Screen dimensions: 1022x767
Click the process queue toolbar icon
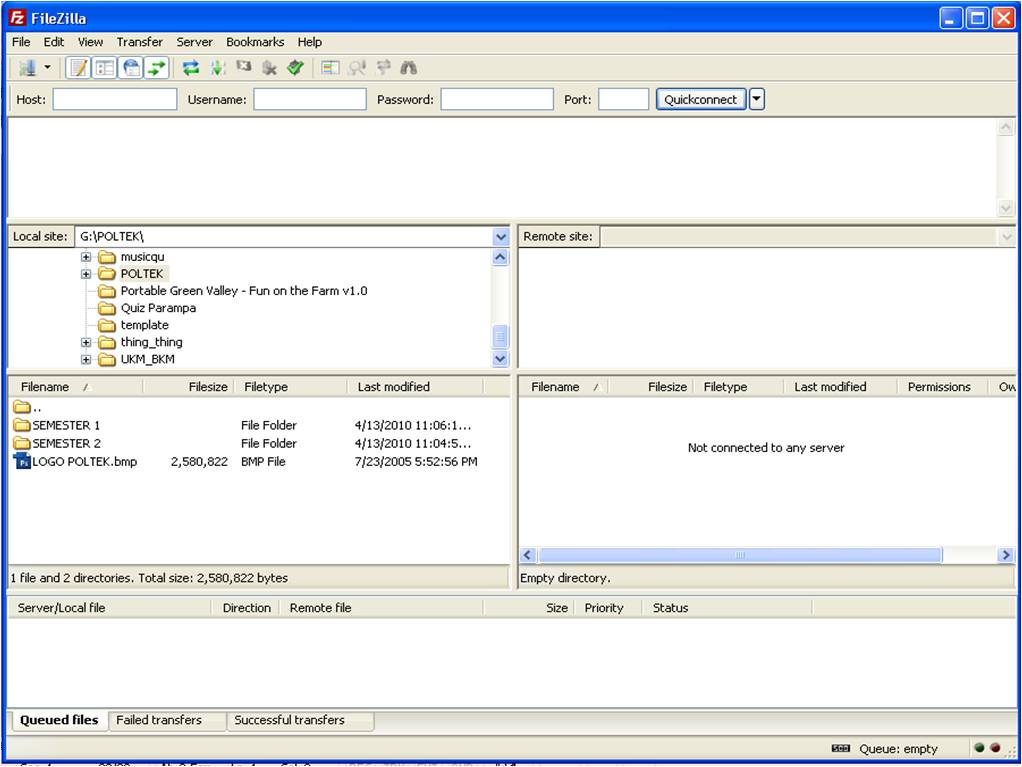click(x=217, y=68)
